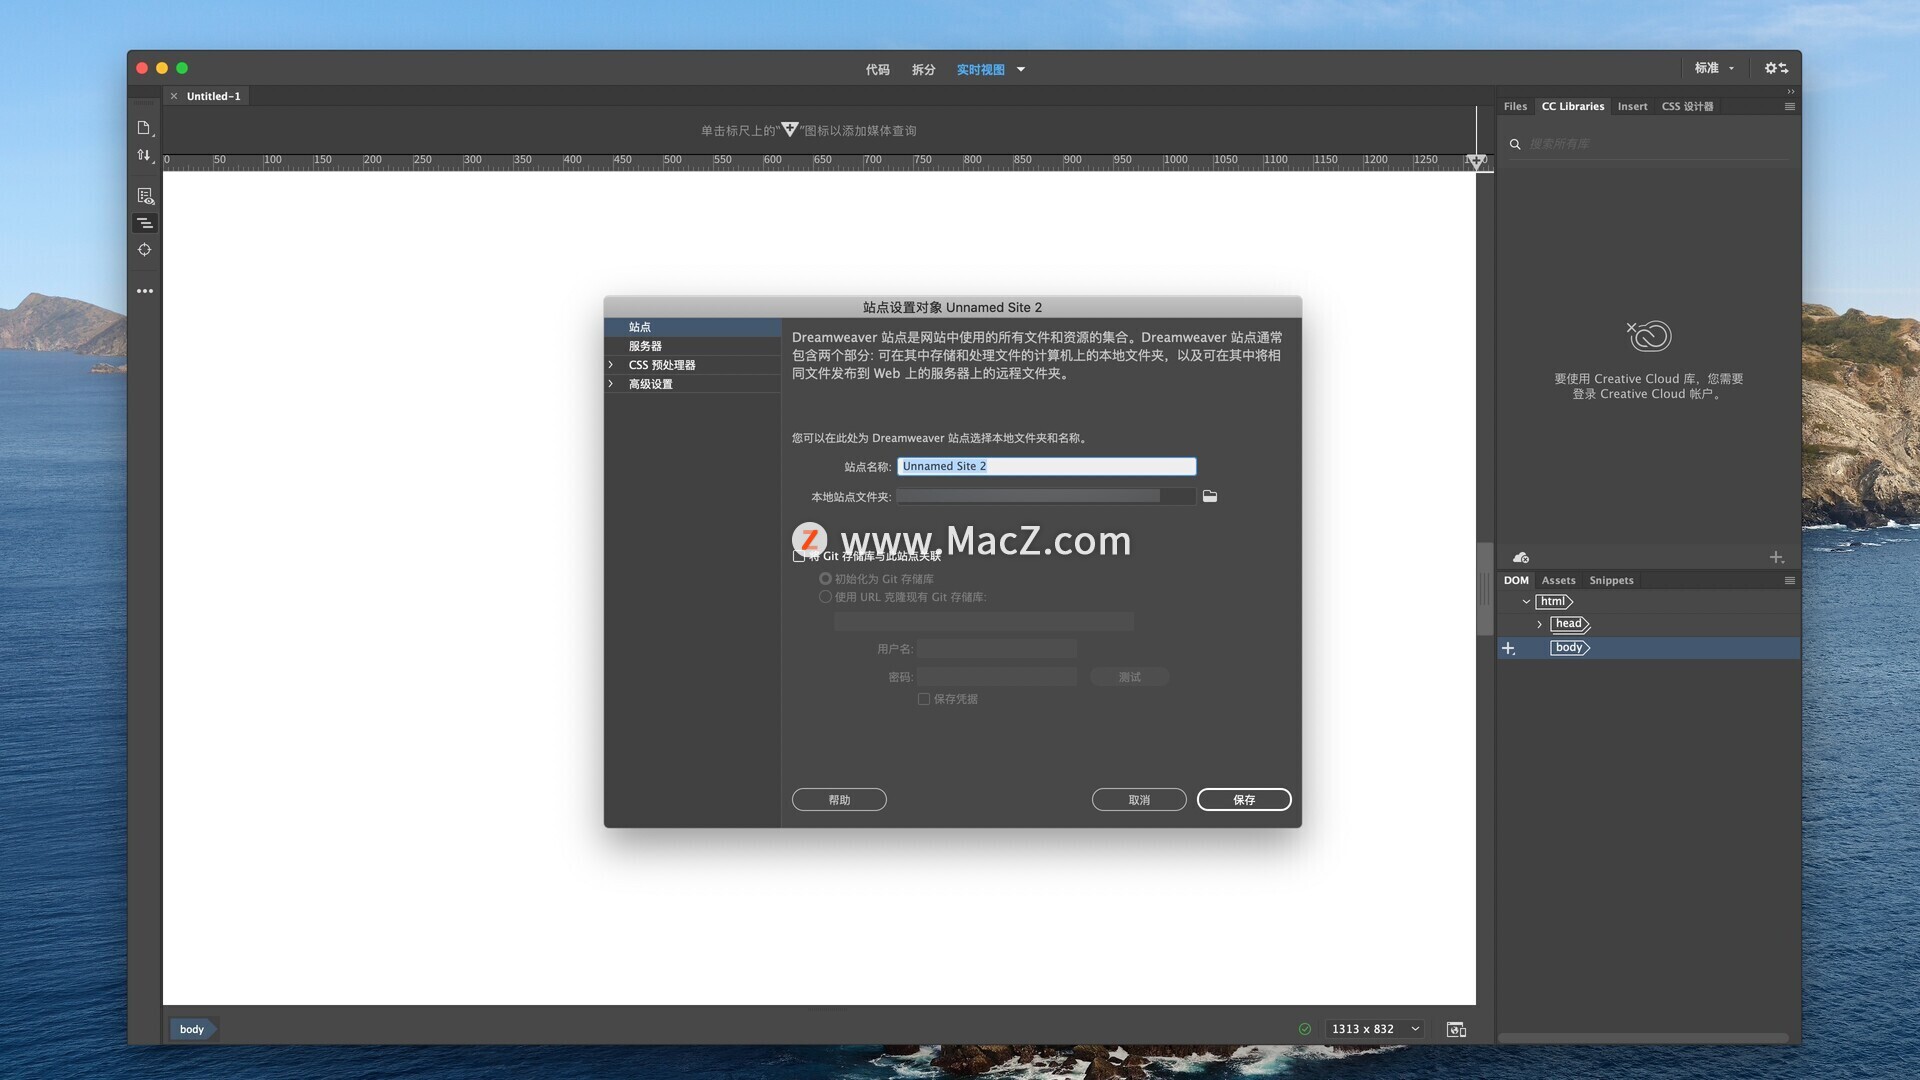This screenshot has width=1920, height=1080.
Task: Collapse panels with double-arrow icon
Action: tap(1791, 91)
